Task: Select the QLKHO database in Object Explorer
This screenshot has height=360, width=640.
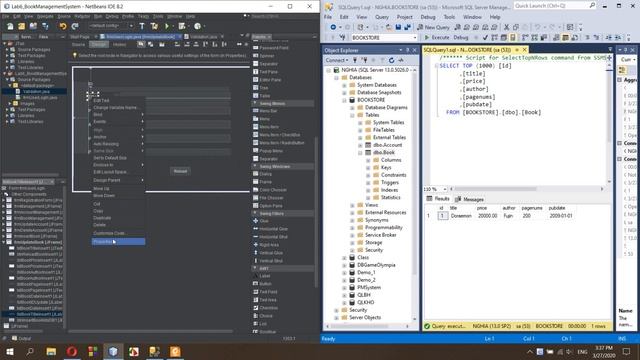Action: (365, 302)
